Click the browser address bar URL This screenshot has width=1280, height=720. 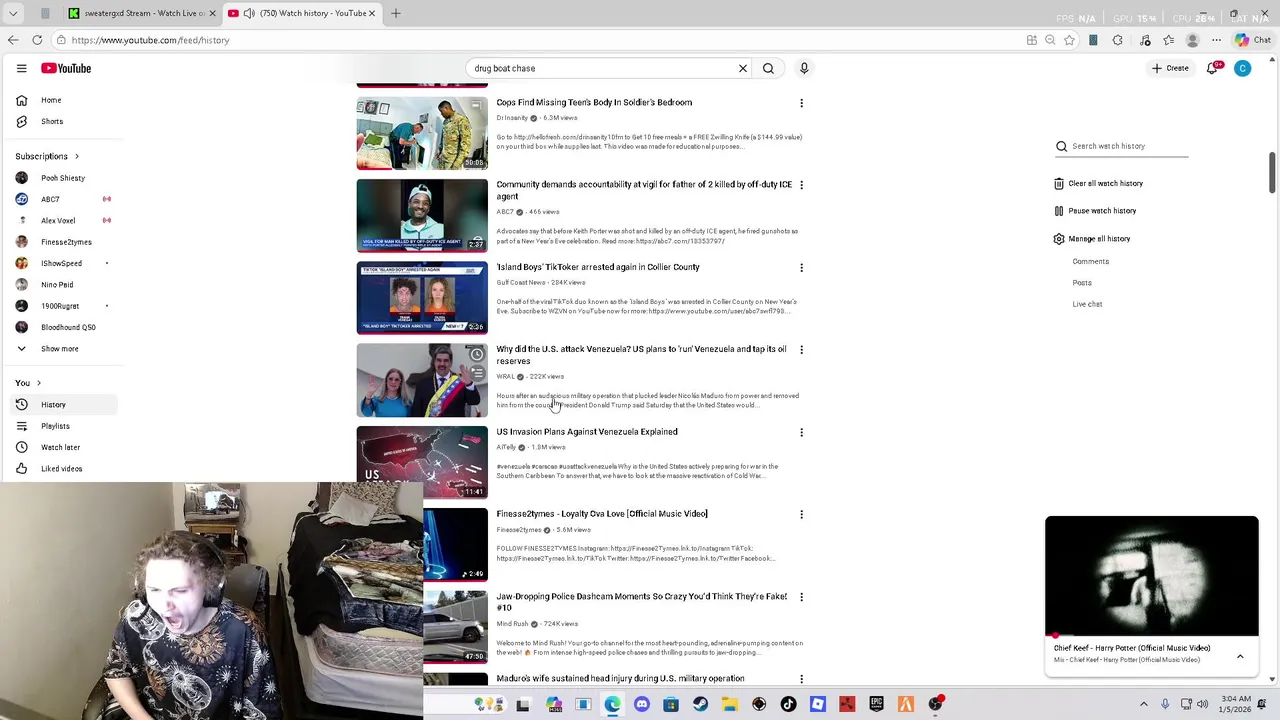point(150,40)
